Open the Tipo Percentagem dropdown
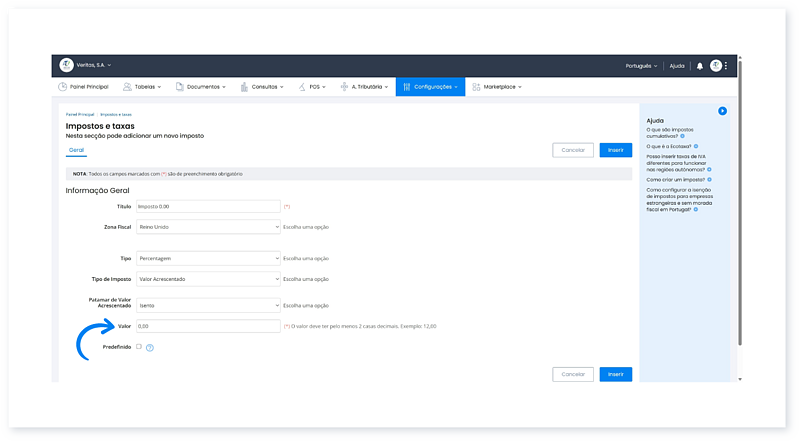The height and width of the screenshot is (442, 800). (208, 258)
